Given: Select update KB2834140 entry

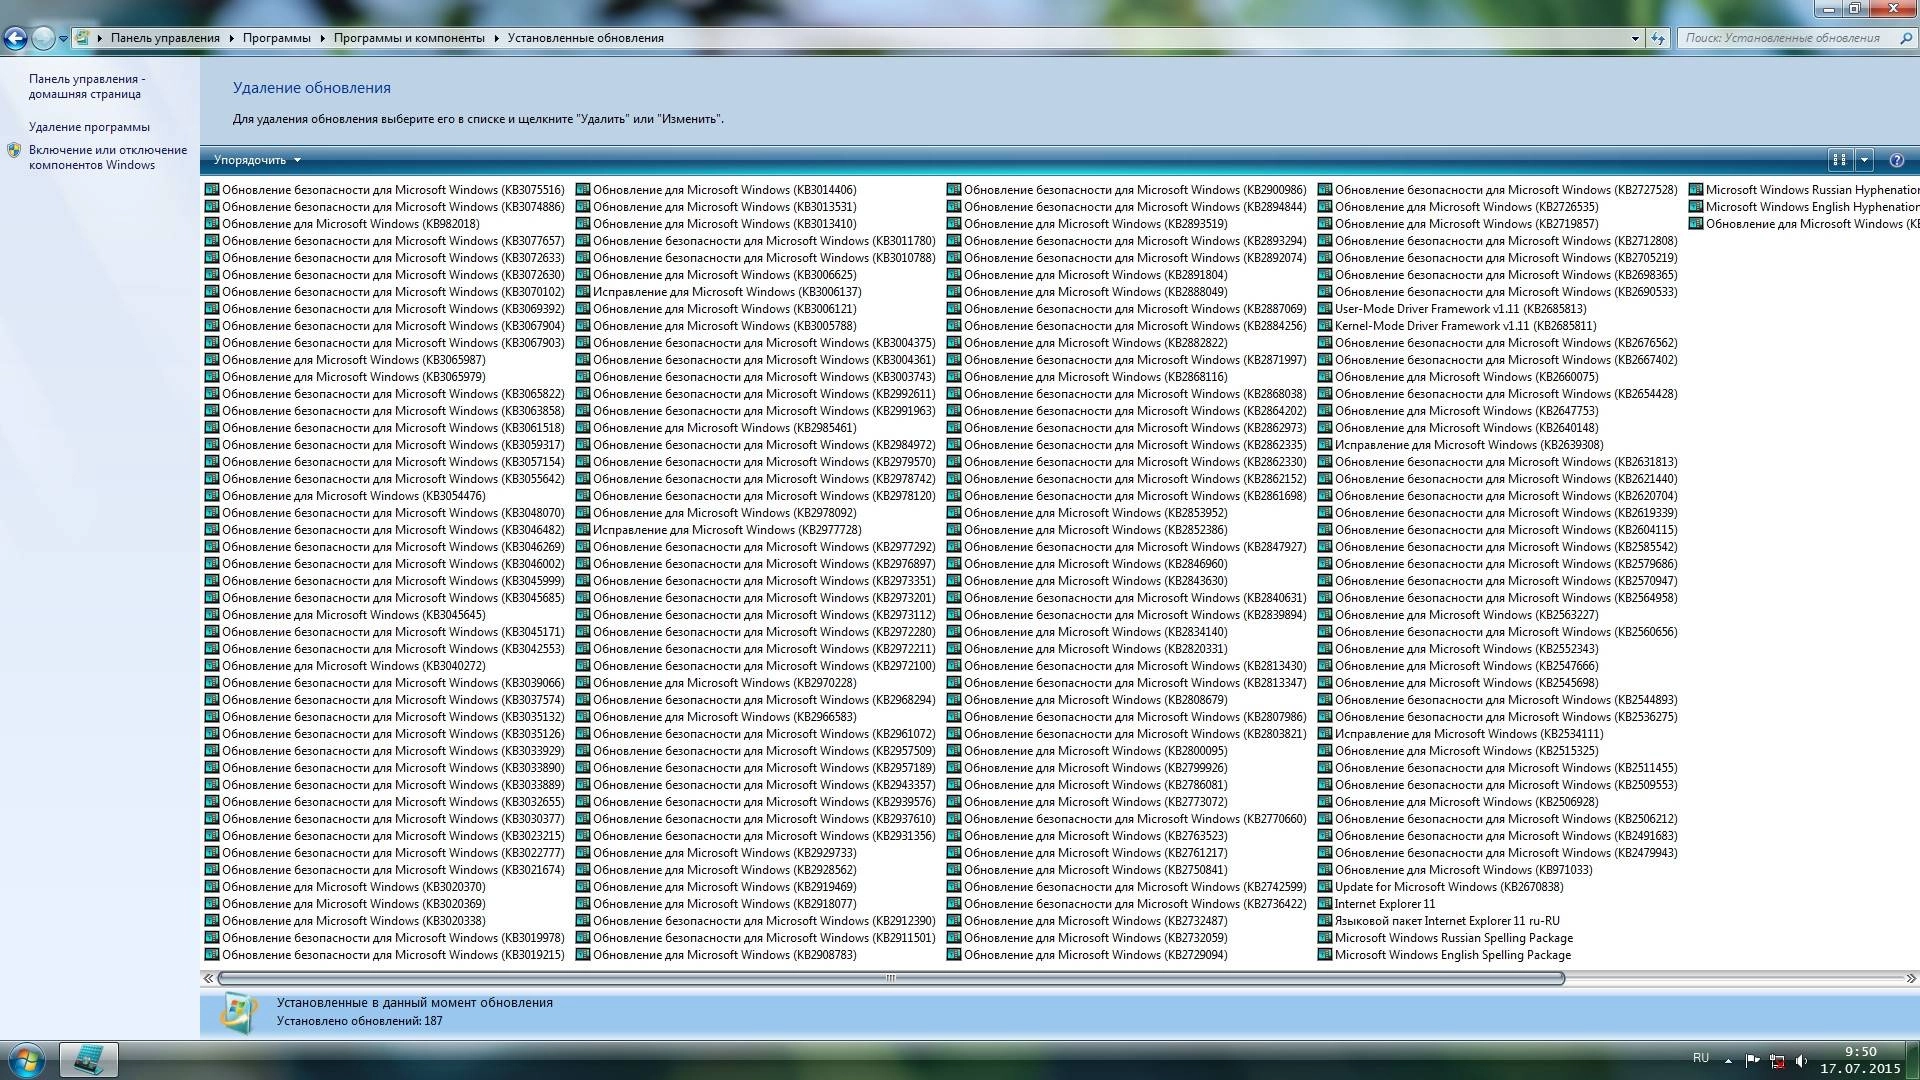Looking at the screenshot, I should (x=1087, y=632).
